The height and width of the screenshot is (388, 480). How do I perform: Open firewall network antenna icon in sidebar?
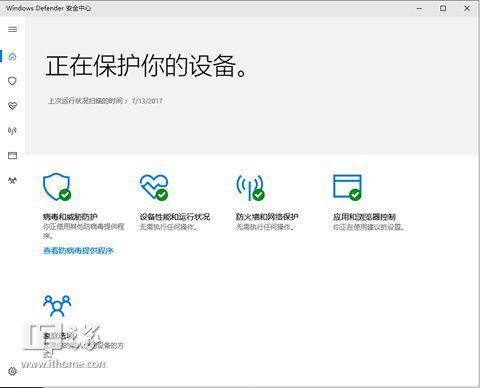click(12, 131)
